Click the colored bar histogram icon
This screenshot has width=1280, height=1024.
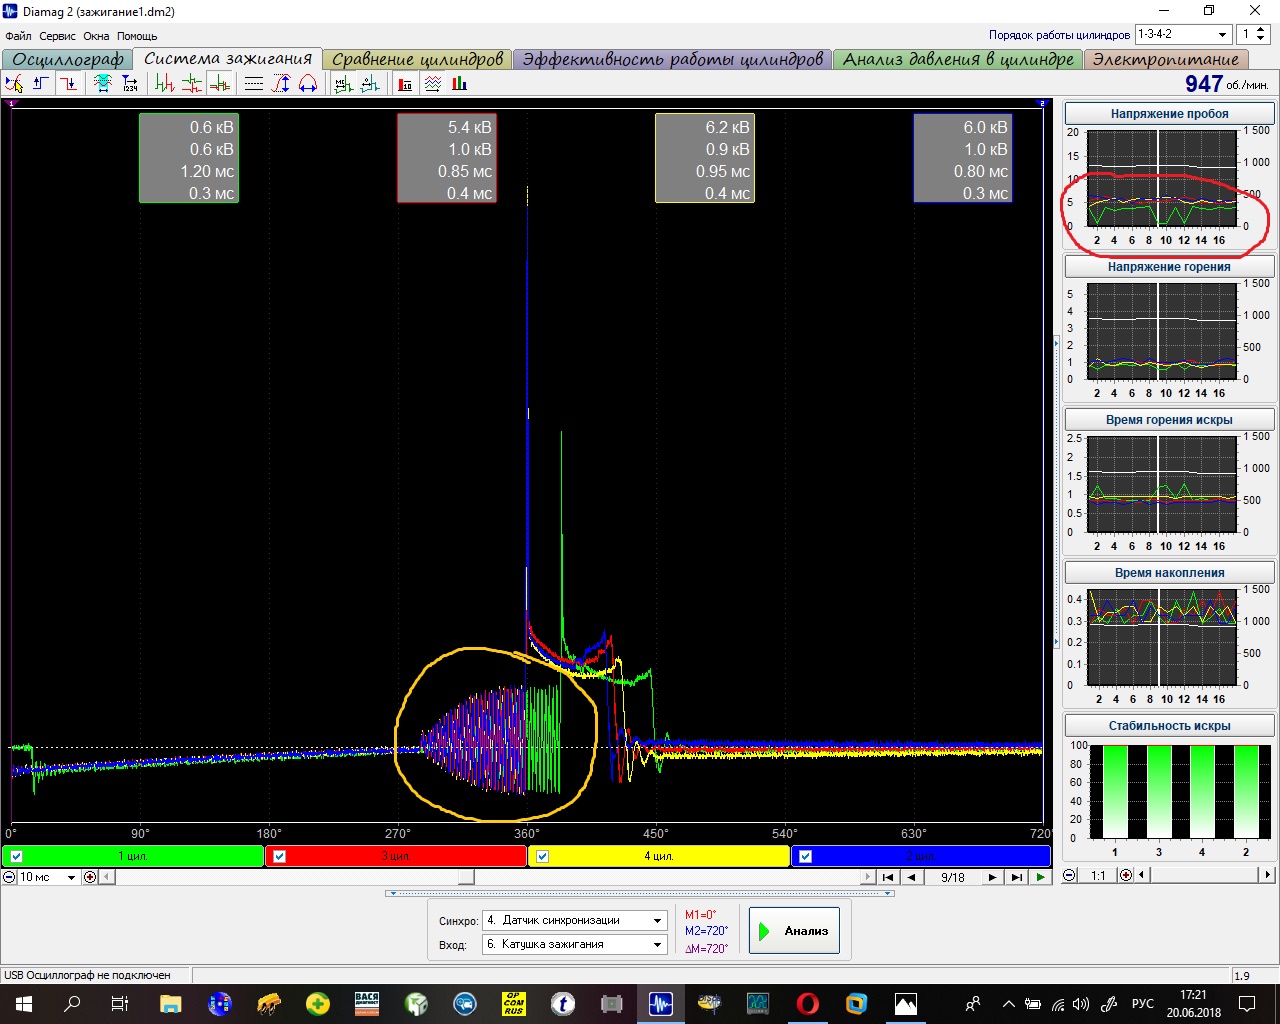click(x=459, y=84)
